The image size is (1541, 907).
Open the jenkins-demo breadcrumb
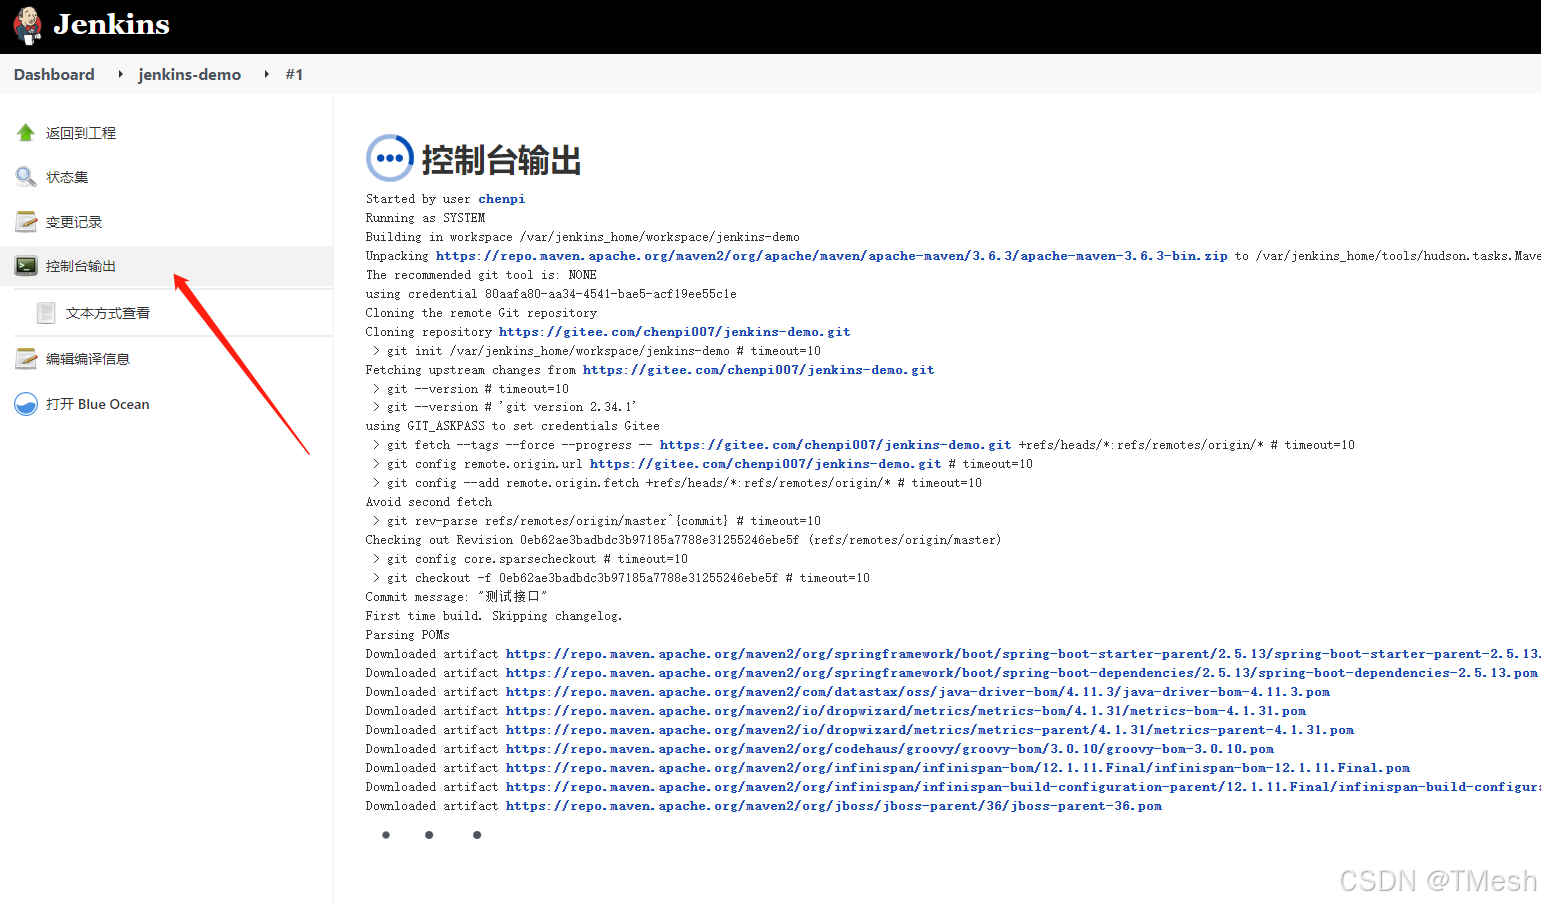click(x=189, y=74)
